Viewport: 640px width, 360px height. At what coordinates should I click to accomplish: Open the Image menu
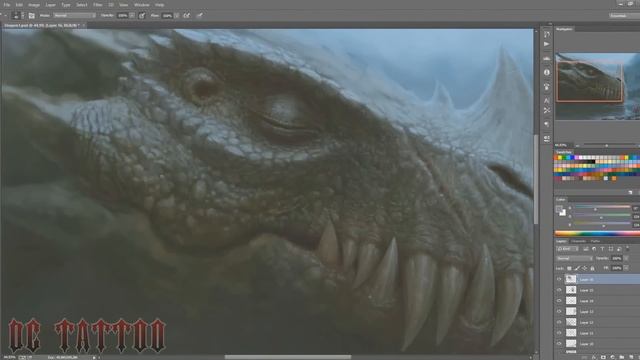tap(34, 5)
